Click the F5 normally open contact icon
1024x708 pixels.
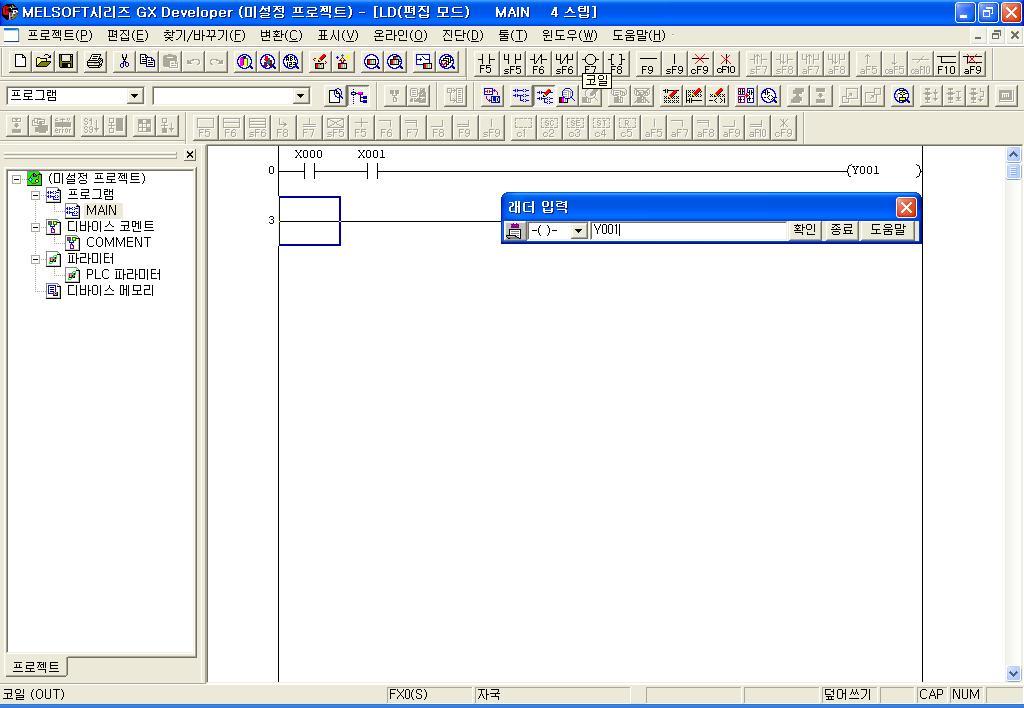coord(486,63)
